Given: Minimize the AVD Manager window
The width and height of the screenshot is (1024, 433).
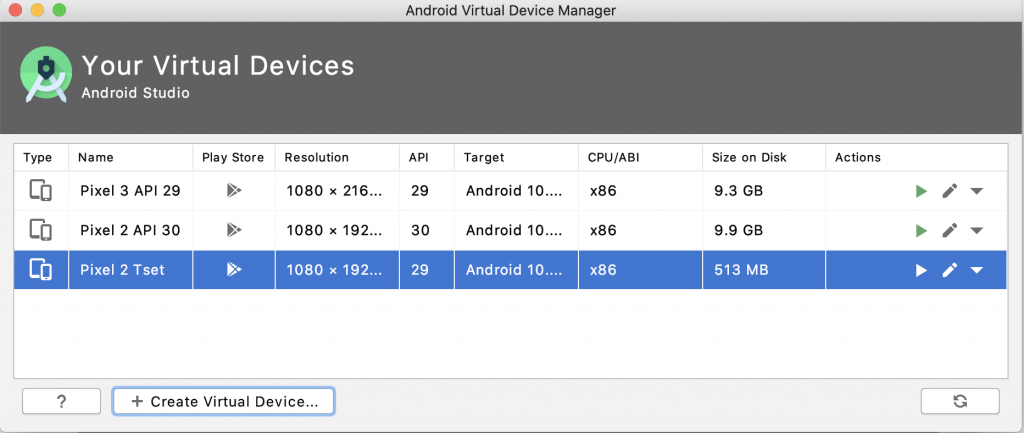Looking at the screenshot, I should click(37, 10).
